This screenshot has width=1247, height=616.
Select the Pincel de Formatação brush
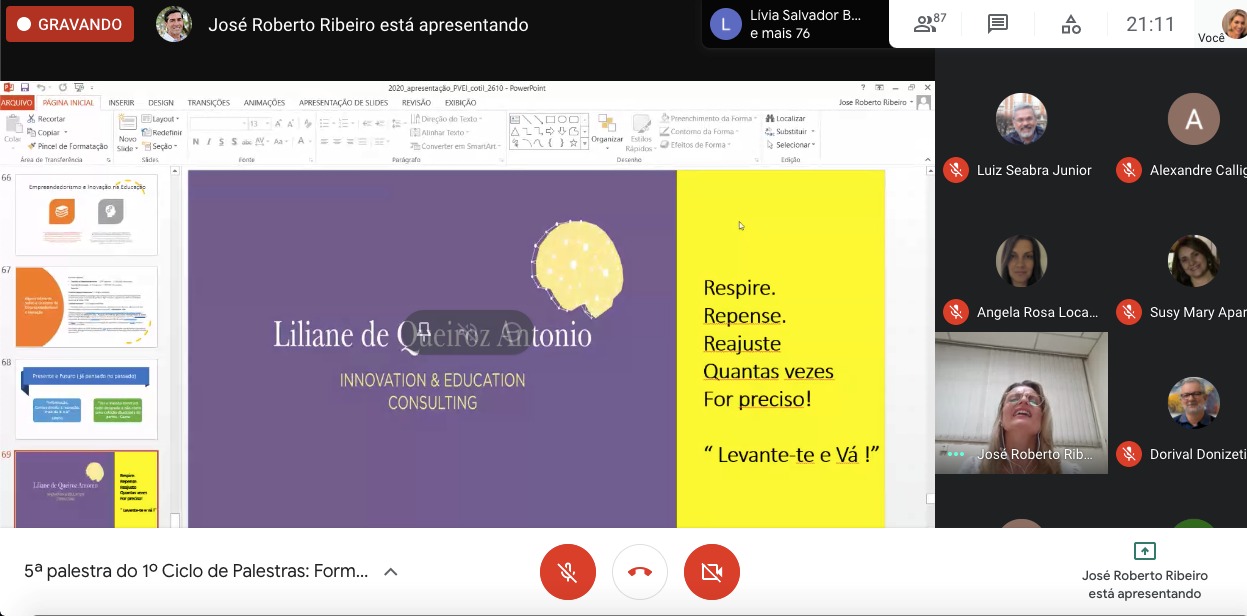[68, 146]
